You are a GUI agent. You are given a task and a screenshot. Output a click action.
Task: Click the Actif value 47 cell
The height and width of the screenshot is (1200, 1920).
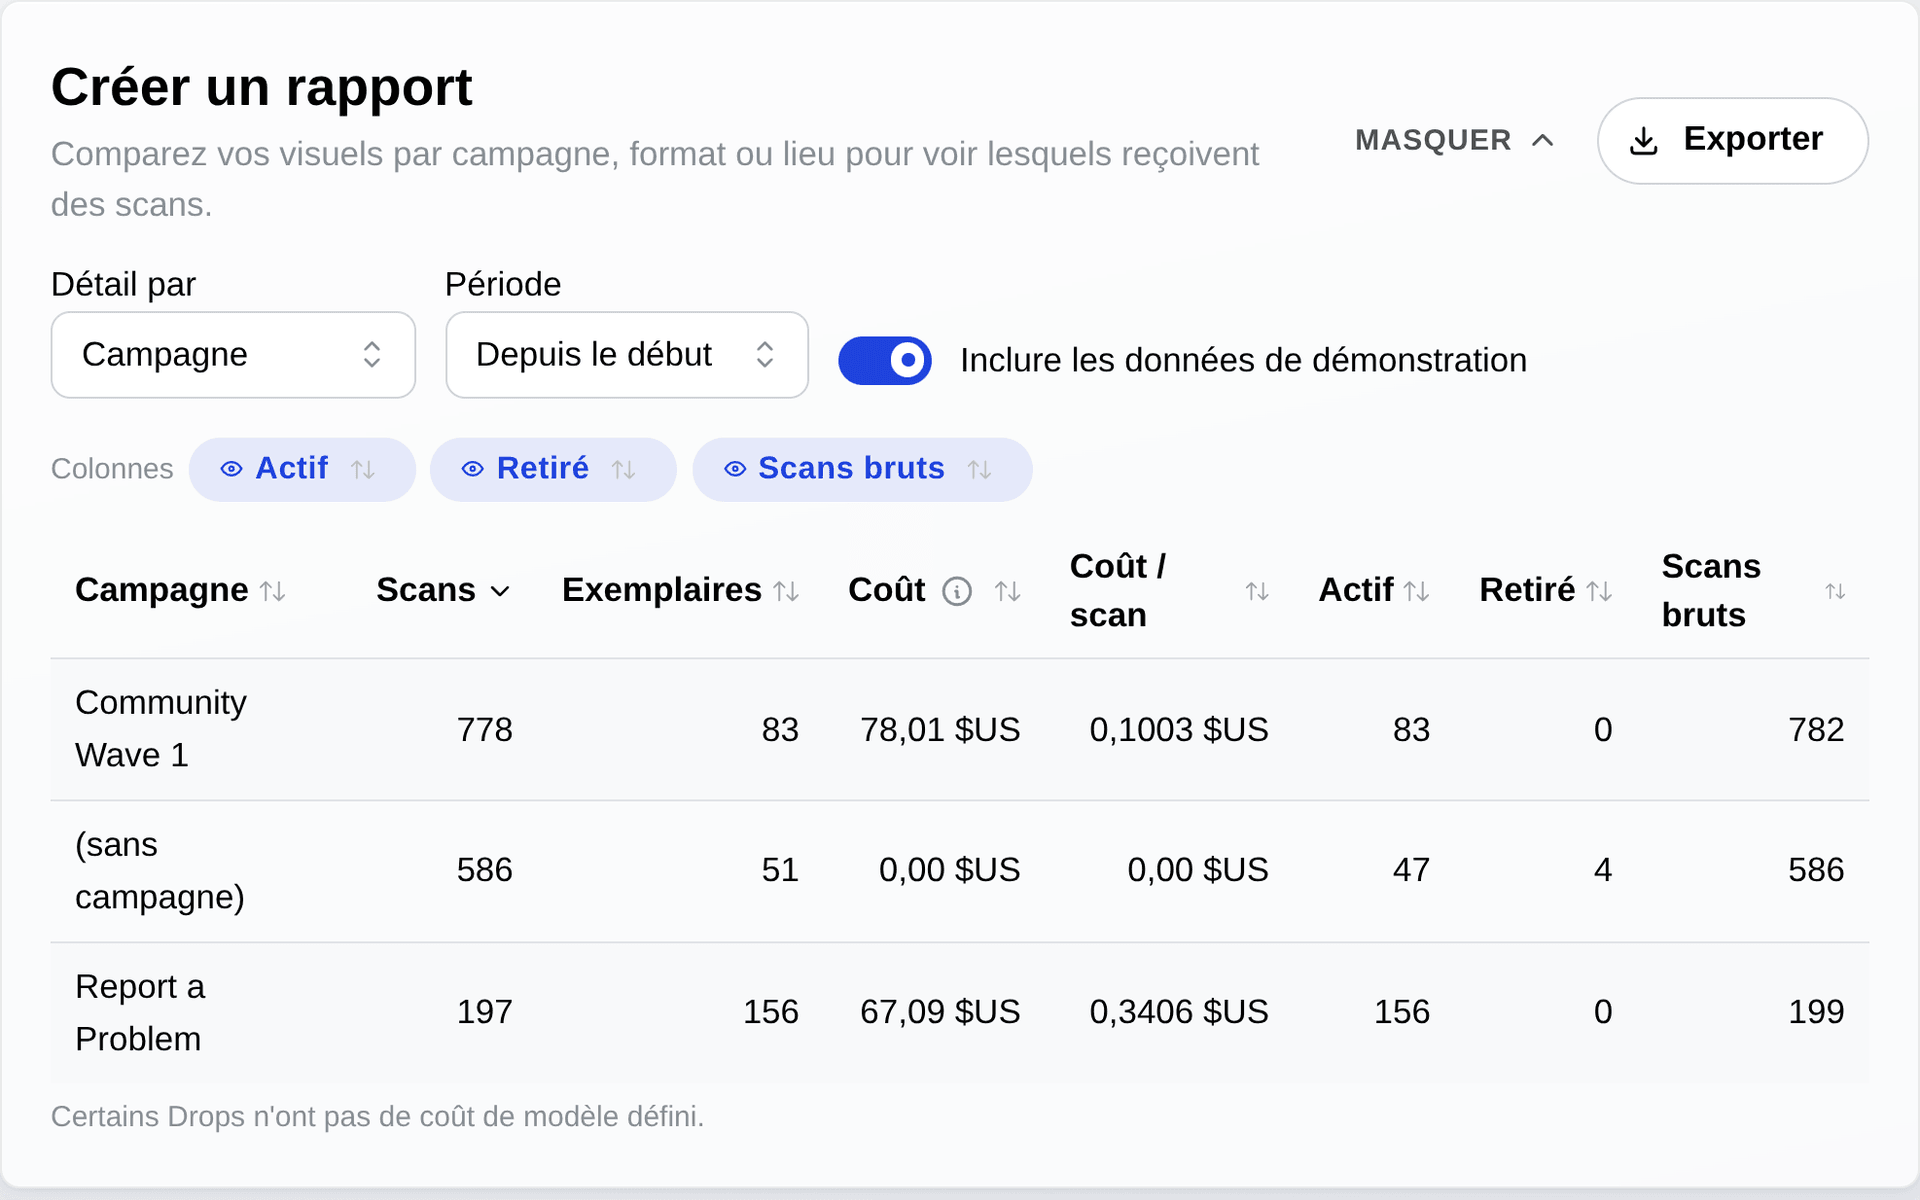(1411, 870)
